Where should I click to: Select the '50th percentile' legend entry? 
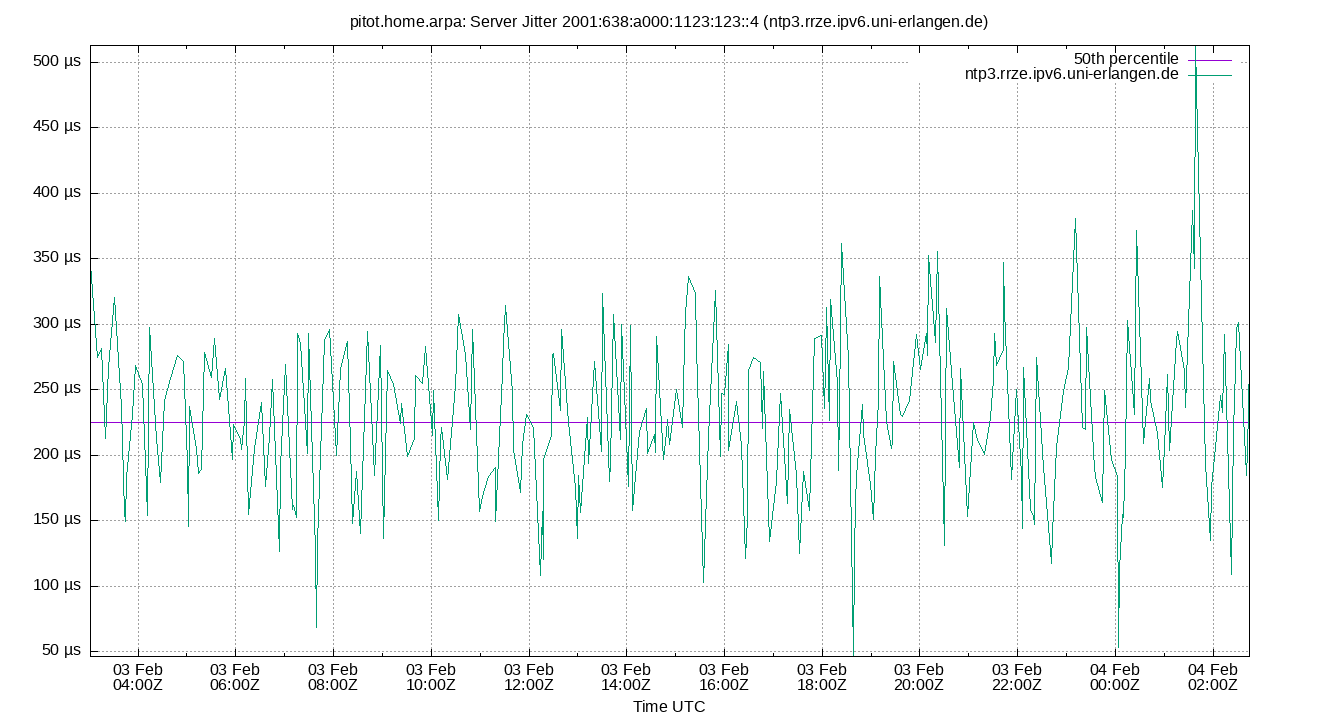tap(1126, 58)
